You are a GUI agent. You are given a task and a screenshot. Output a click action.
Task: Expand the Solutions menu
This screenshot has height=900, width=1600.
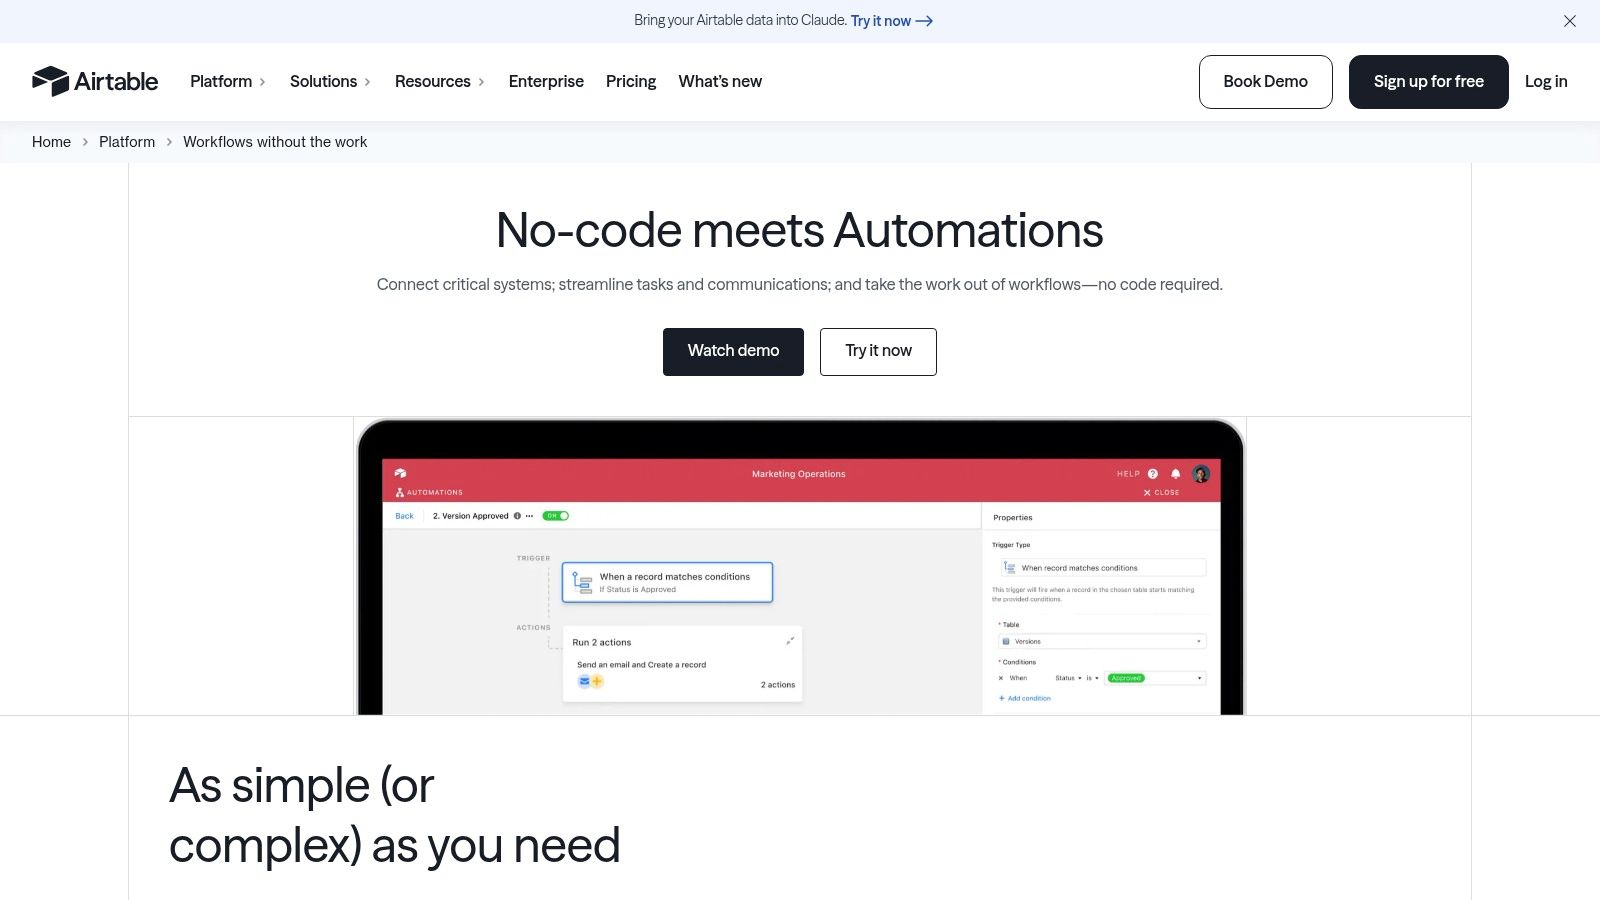click(330, 82)
